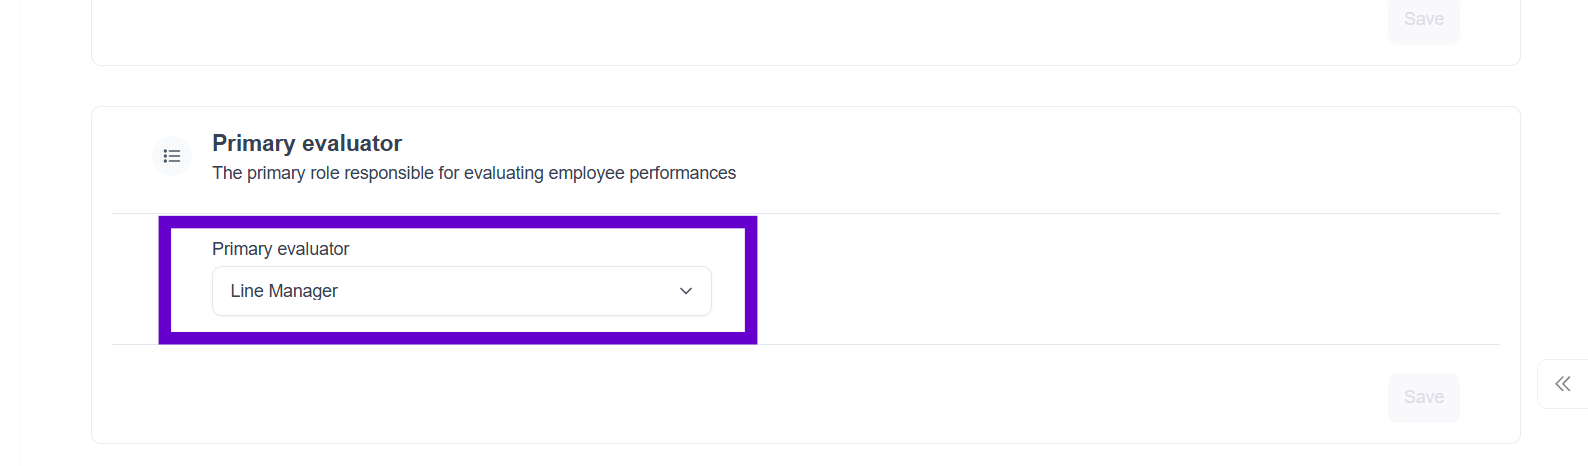Click the empty middle of the Line Manager select box

(x=500, y=291)
